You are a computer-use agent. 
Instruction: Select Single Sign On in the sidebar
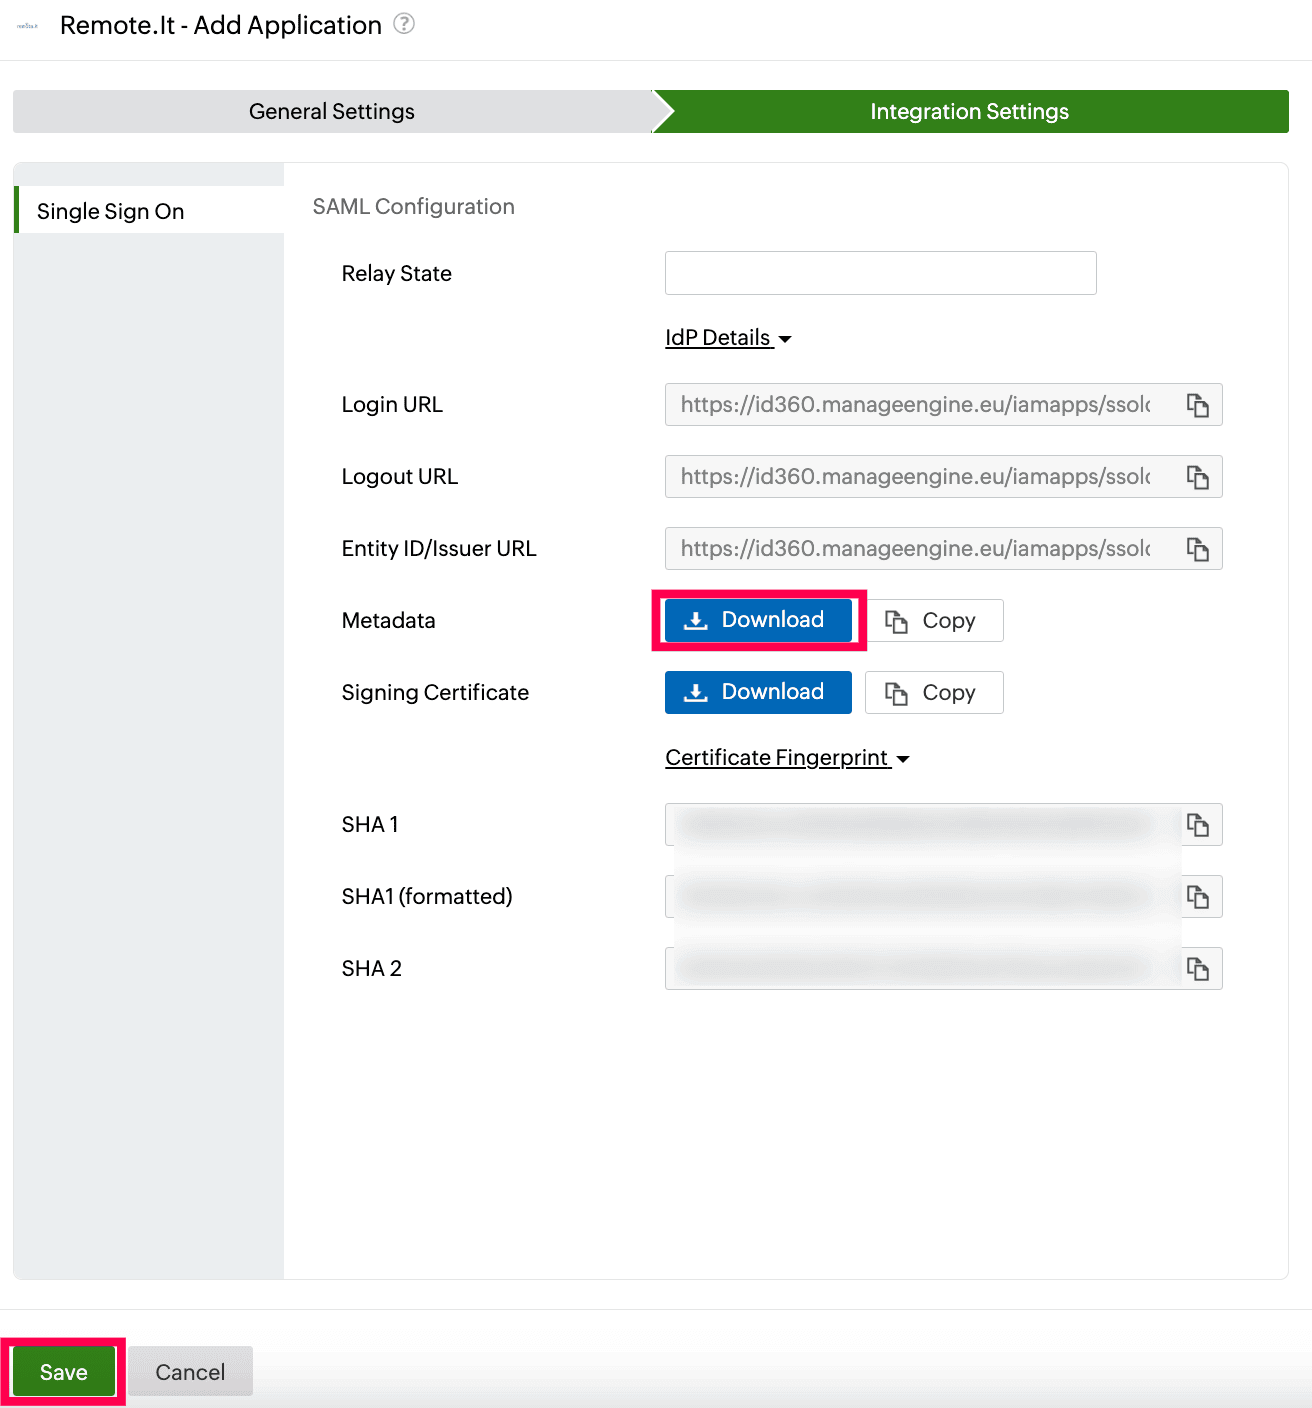point(111,211)
